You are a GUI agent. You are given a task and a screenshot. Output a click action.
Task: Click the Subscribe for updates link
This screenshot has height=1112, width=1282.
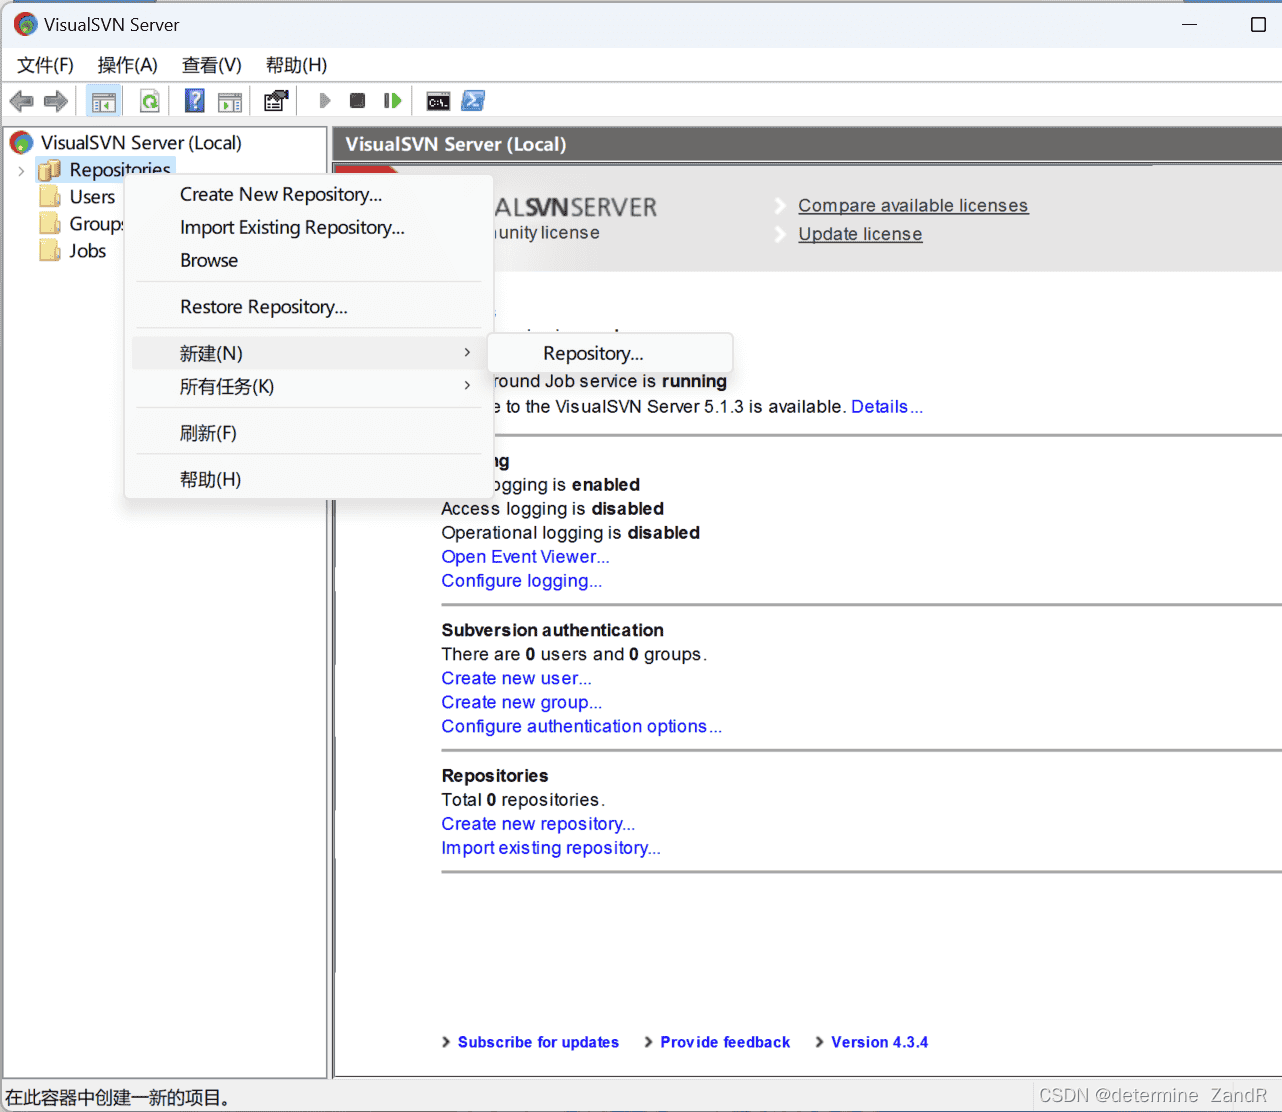point(538,1042)
